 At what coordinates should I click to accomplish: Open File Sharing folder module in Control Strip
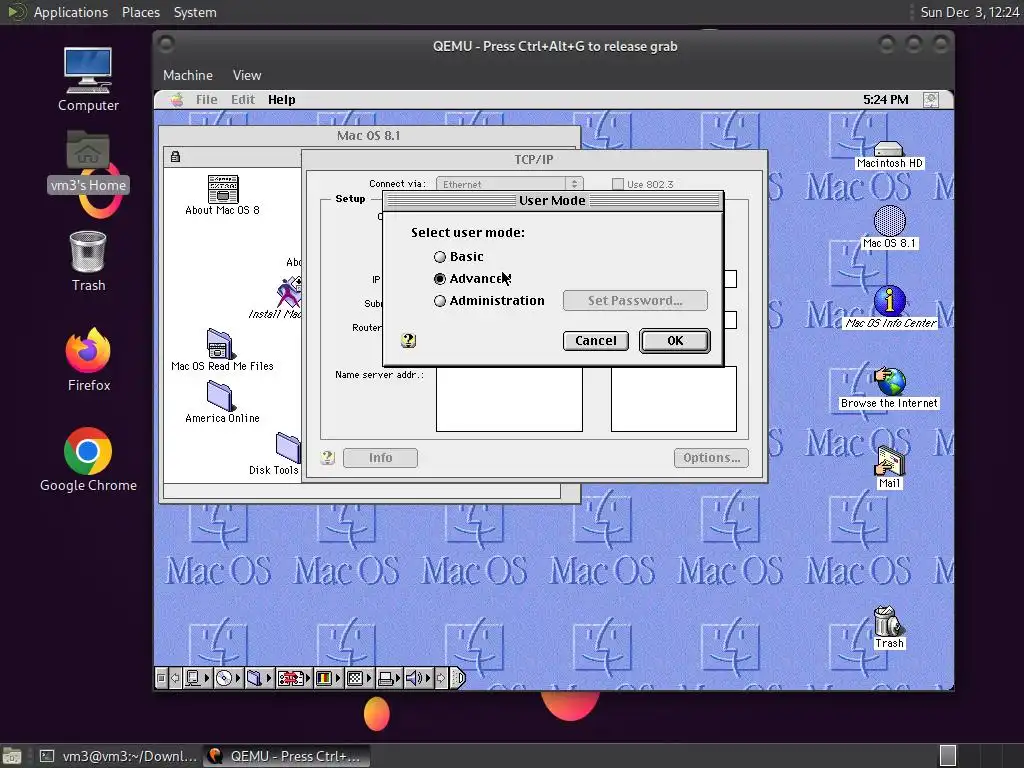click(x=260, y=679)
